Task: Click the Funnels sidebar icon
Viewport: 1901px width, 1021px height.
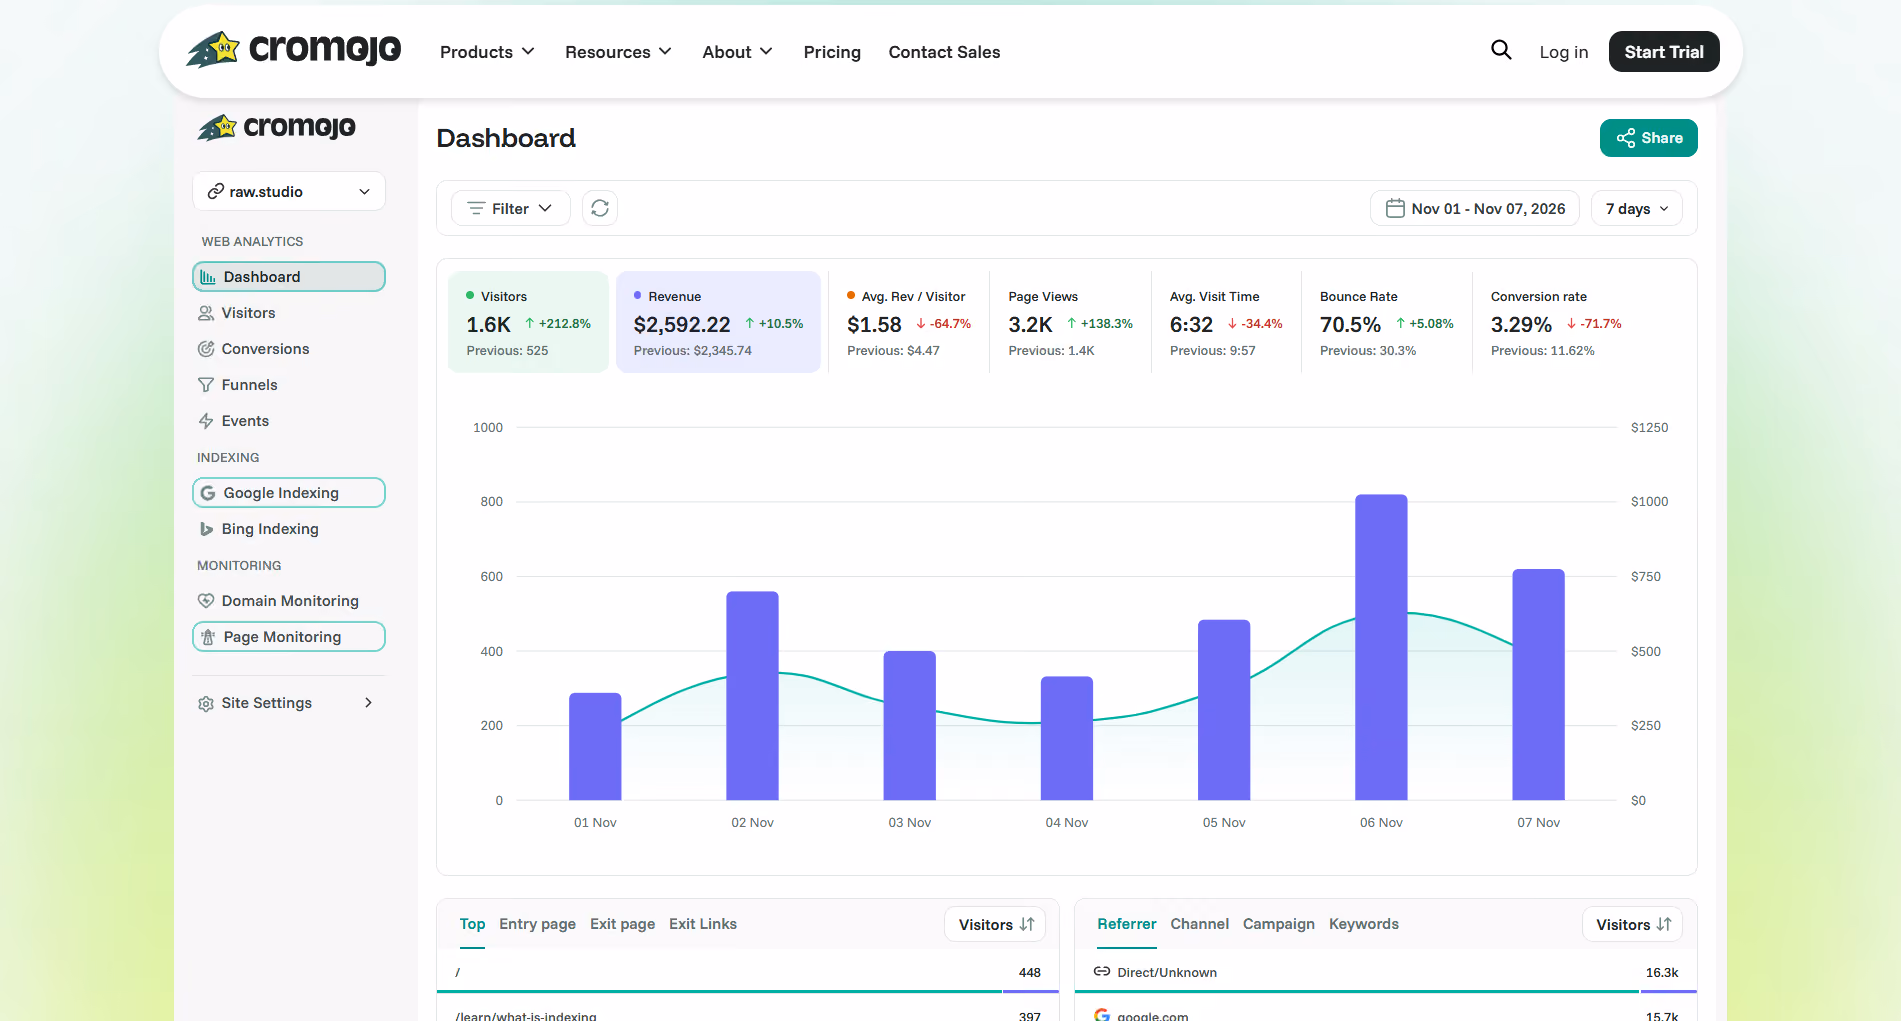Action: 206,385
